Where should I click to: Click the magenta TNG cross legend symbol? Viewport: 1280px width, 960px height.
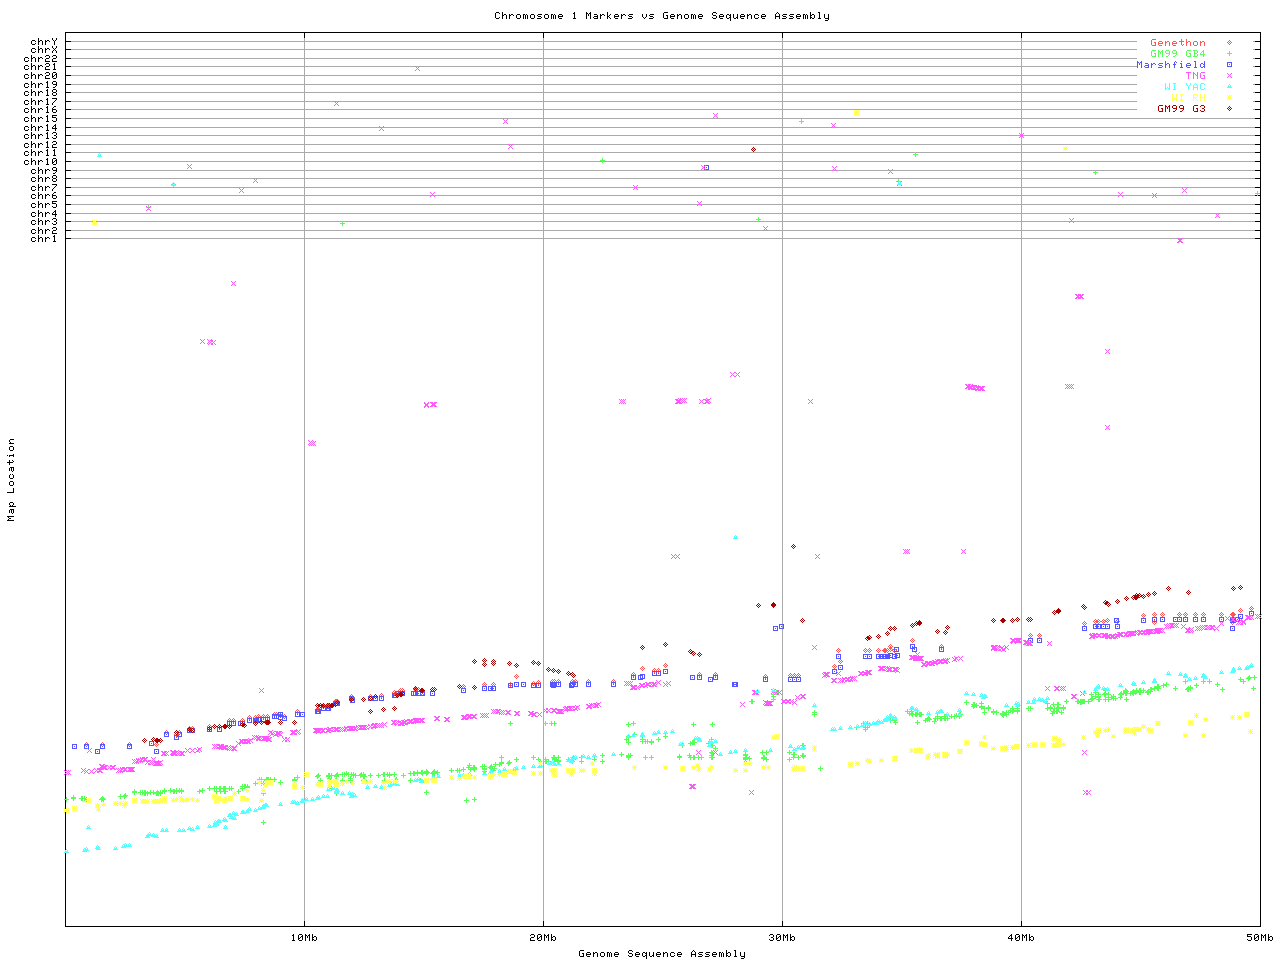click(x=1229, y=76)
